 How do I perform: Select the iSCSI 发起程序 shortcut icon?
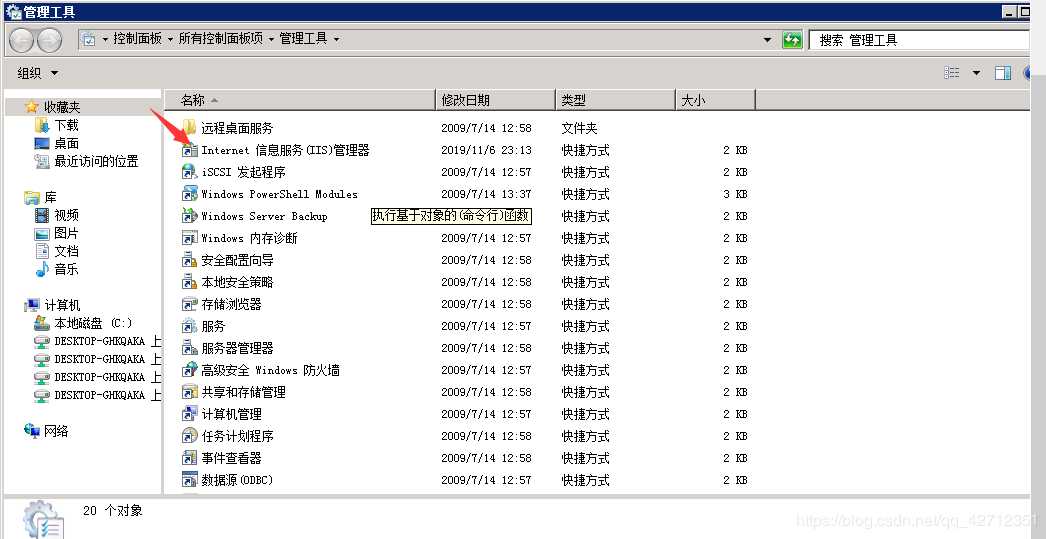point(189,171)
